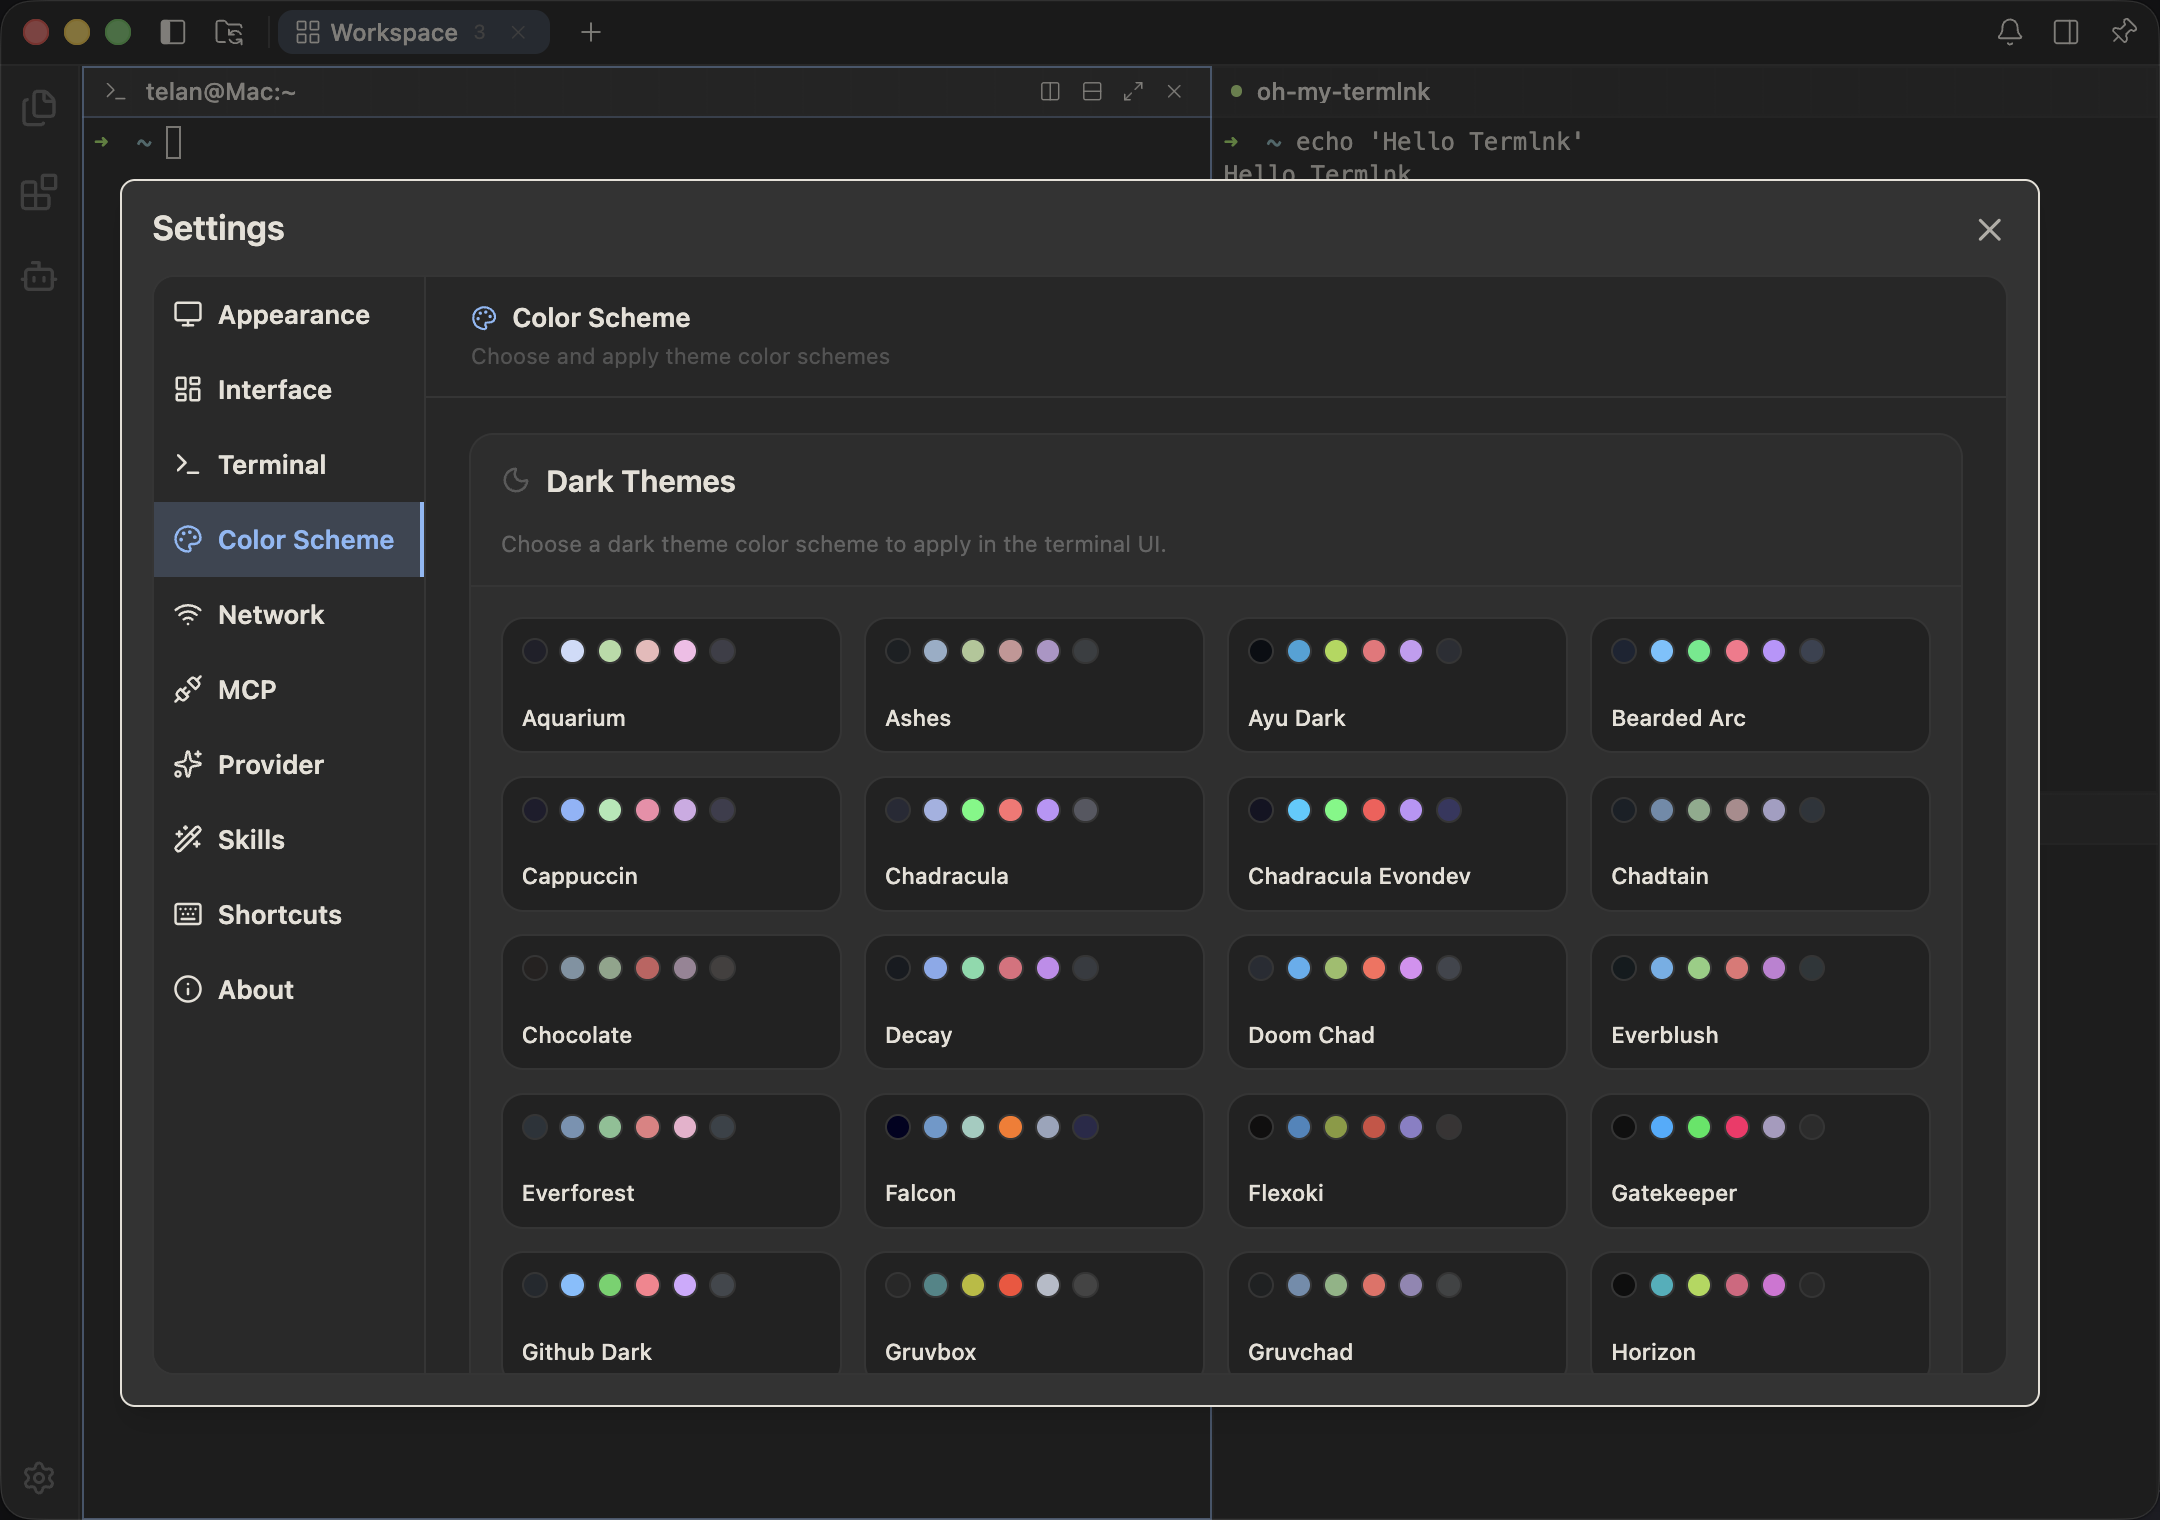Screen dimensions: 2160x1520
Task: Open the AI robot icon in sidebar
Action: tap(39, 275)
